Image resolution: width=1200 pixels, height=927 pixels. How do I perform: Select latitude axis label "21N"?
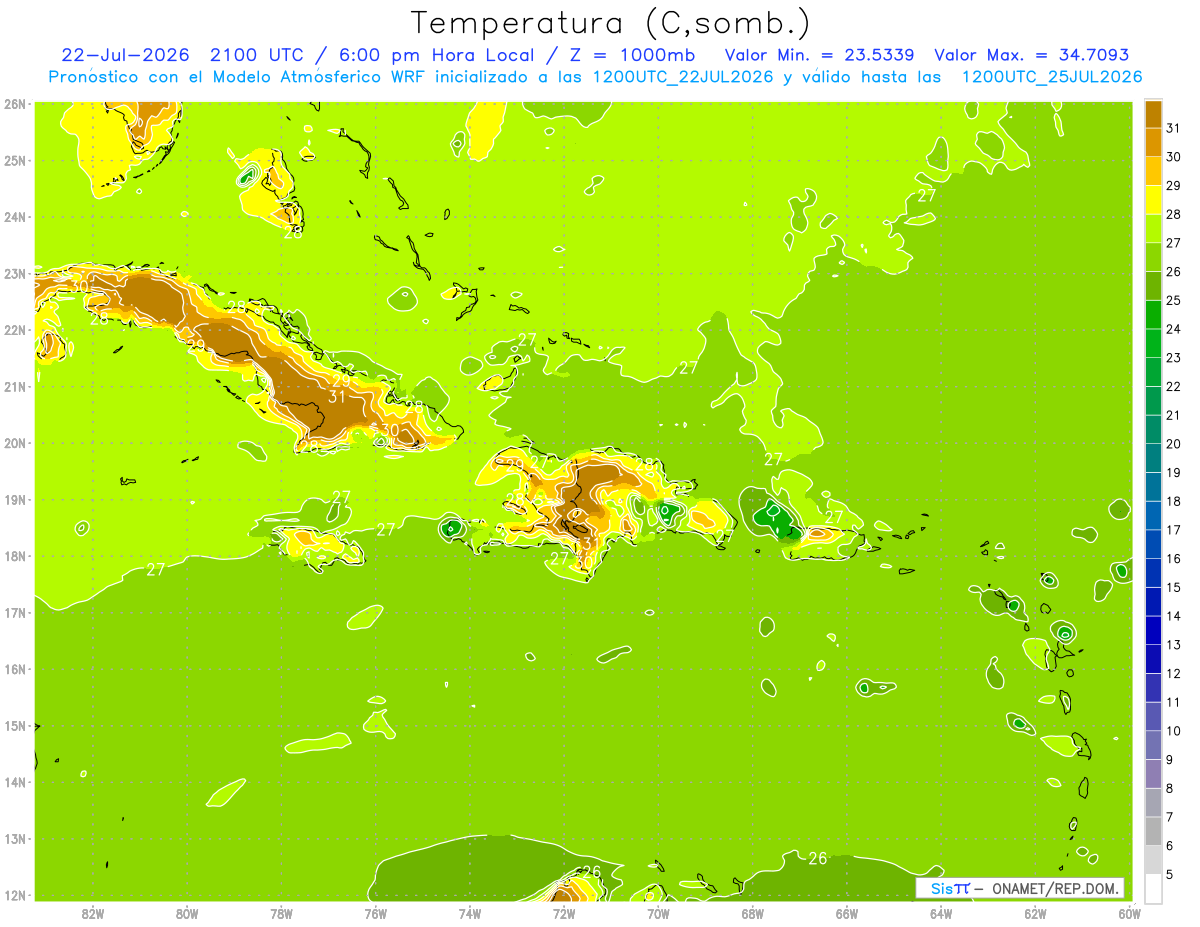coord(14,386)
